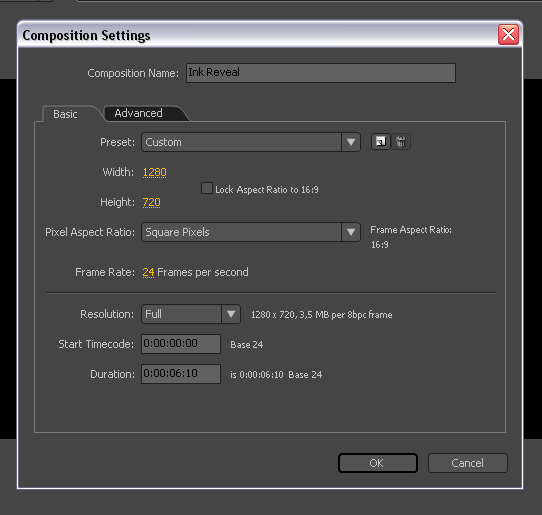Viewport: 542px width, 515px height.
Task: Click the Start Timecode field
Action: [181, 344]
